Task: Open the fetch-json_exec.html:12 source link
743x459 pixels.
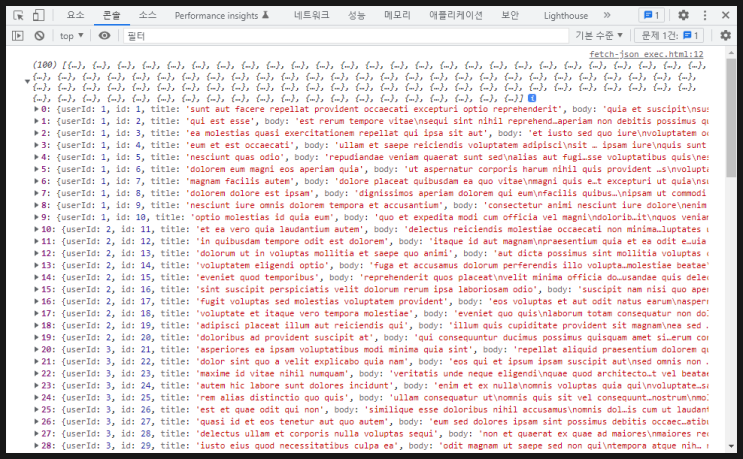Action: click(x=646, y=54)
